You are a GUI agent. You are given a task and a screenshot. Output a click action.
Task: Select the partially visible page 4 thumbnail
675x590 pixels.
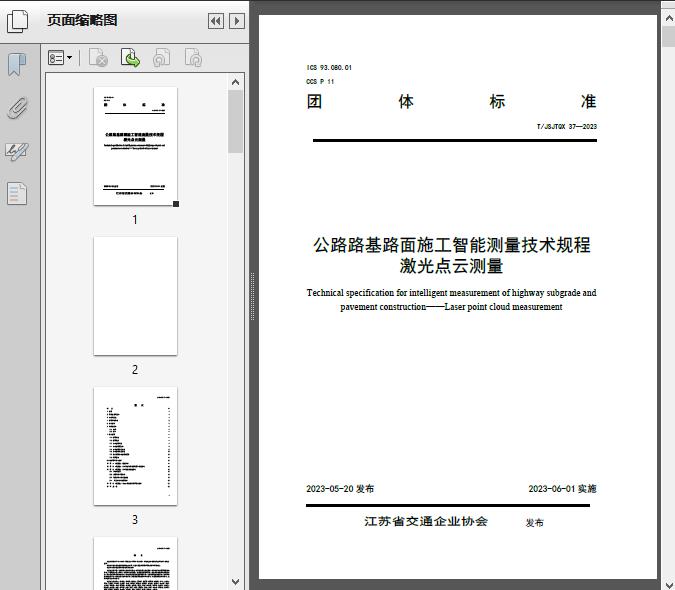click(x=135, y=563)
